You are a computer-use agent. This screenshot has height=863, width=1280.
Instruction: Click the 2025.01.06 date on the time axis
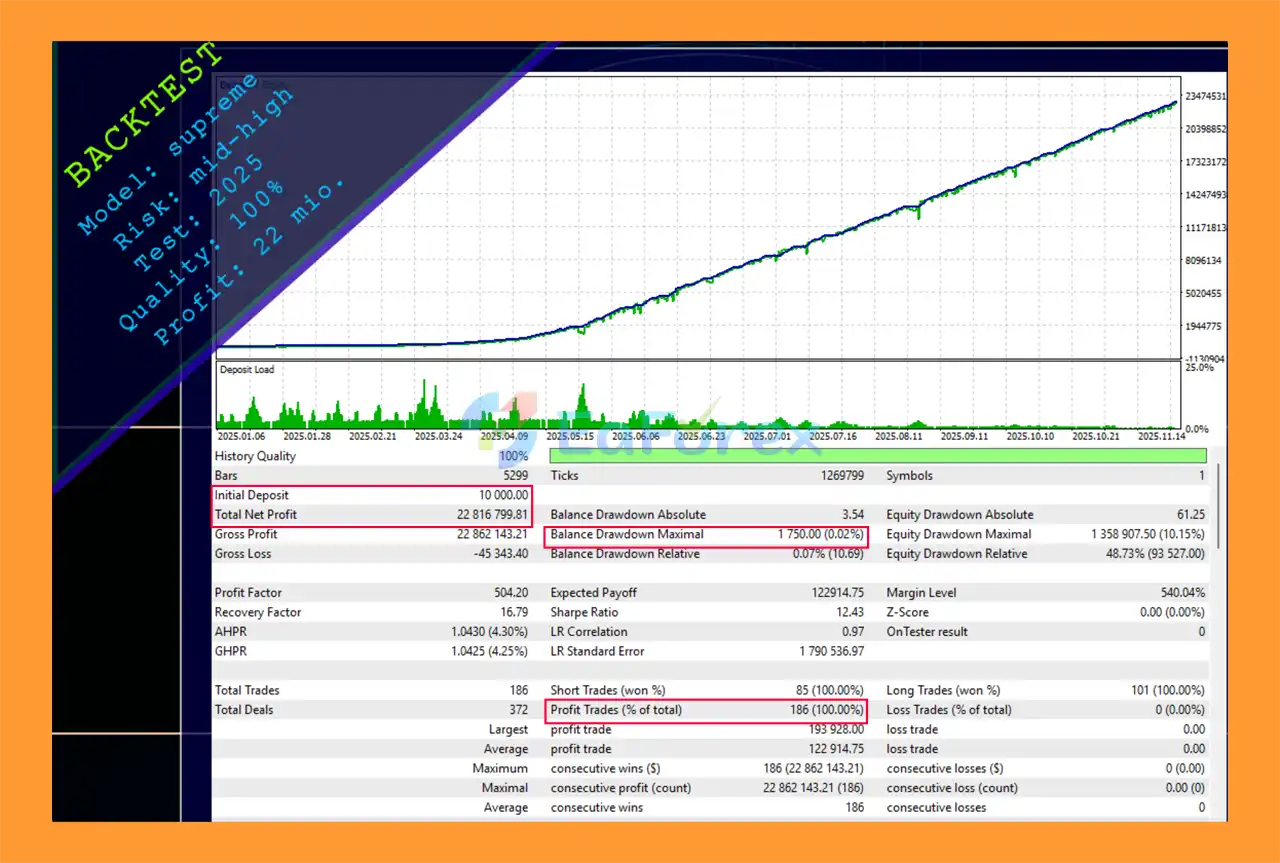243,436
